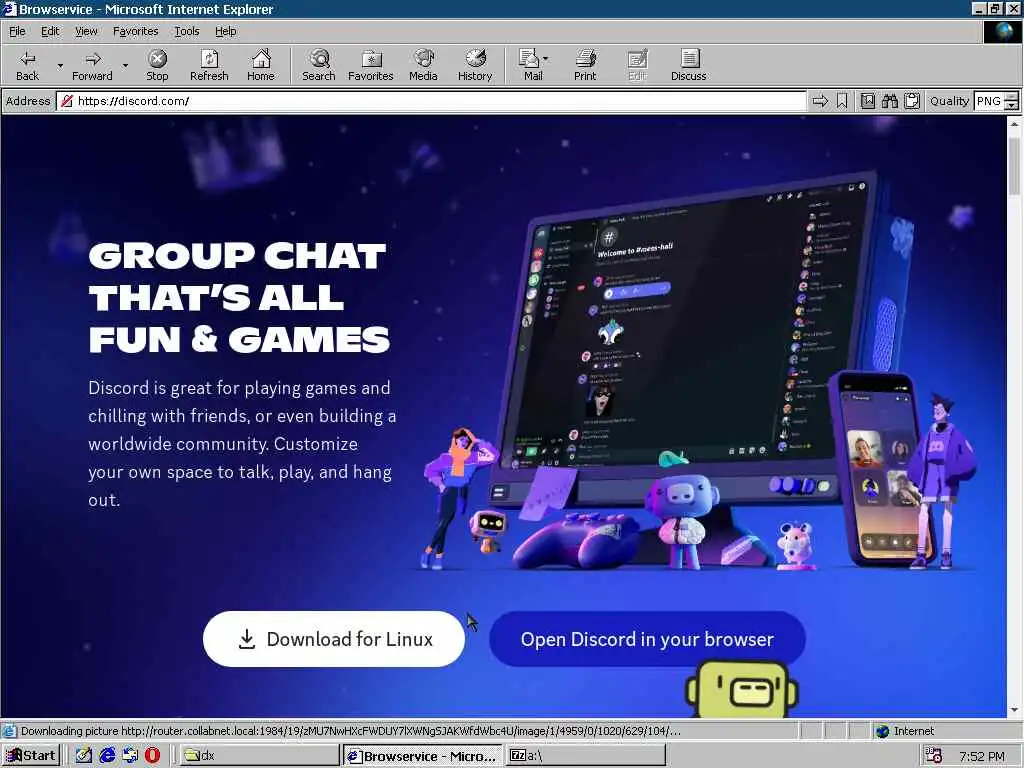Viewport: 1024px width, 768px height.
Task: Go forward with the Forward toolbar button
Action: coord(92,65)
